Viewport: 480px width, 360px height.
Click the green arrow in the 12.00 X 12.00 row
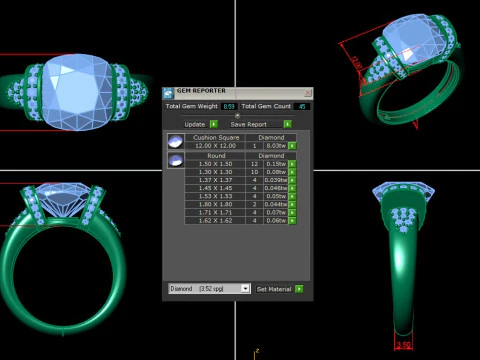292,146
